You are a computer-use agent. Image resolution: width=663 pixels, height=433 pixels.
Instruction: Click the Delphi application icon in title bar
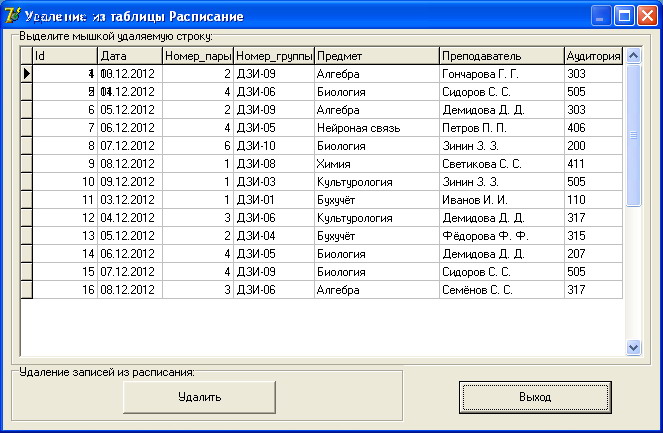click(x=12, y=16)
